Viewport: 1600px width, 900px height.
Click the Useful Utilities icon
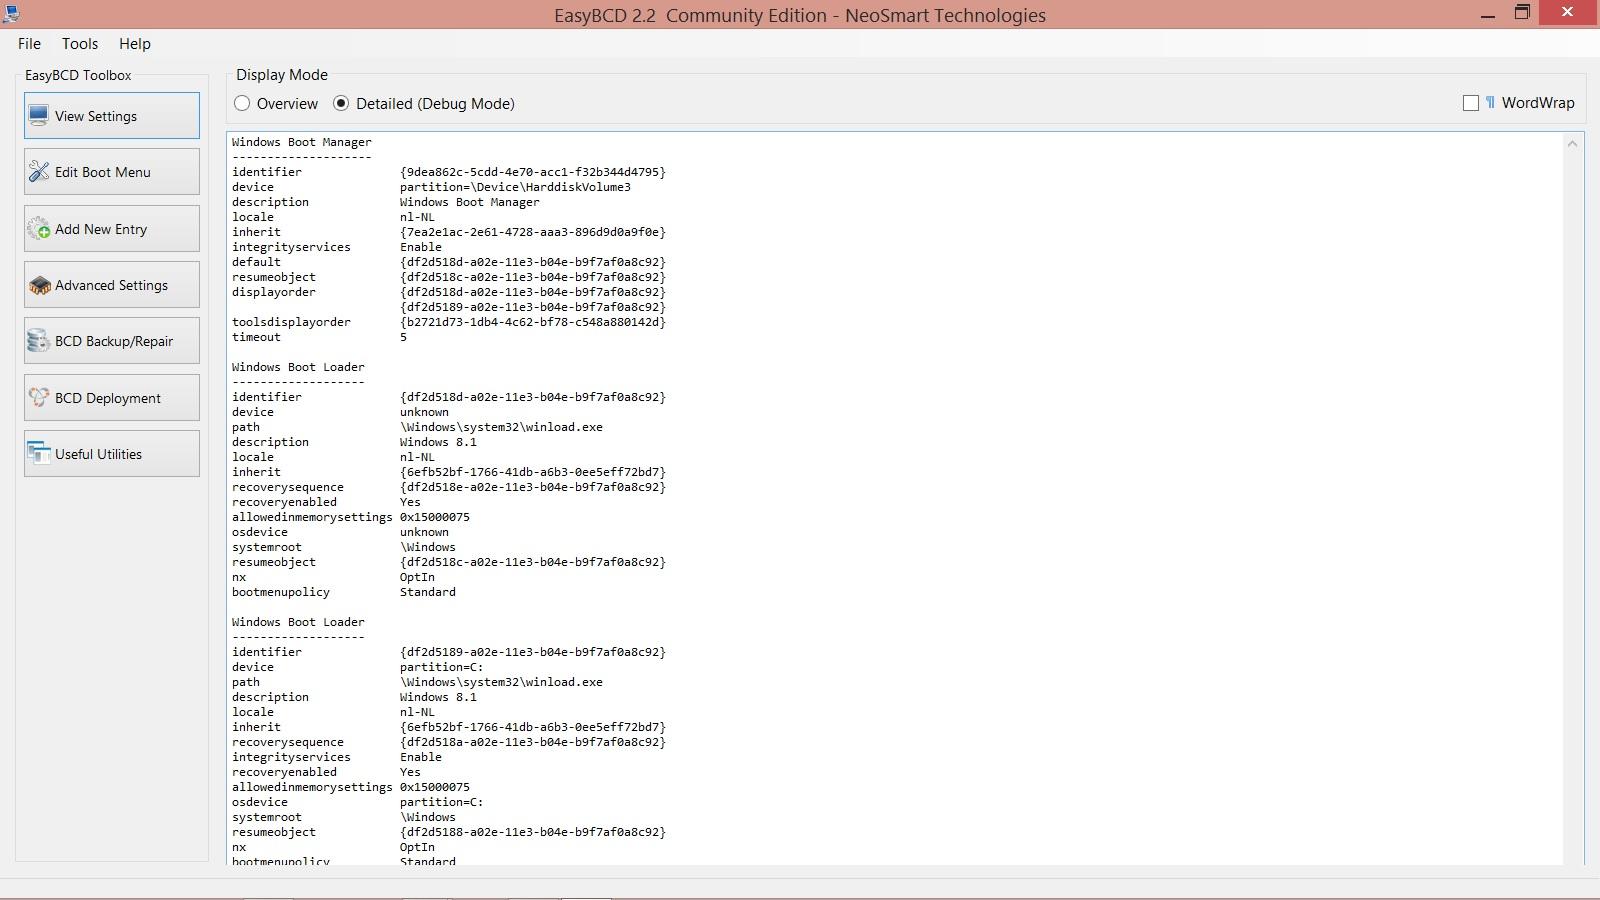click(39, 454)
